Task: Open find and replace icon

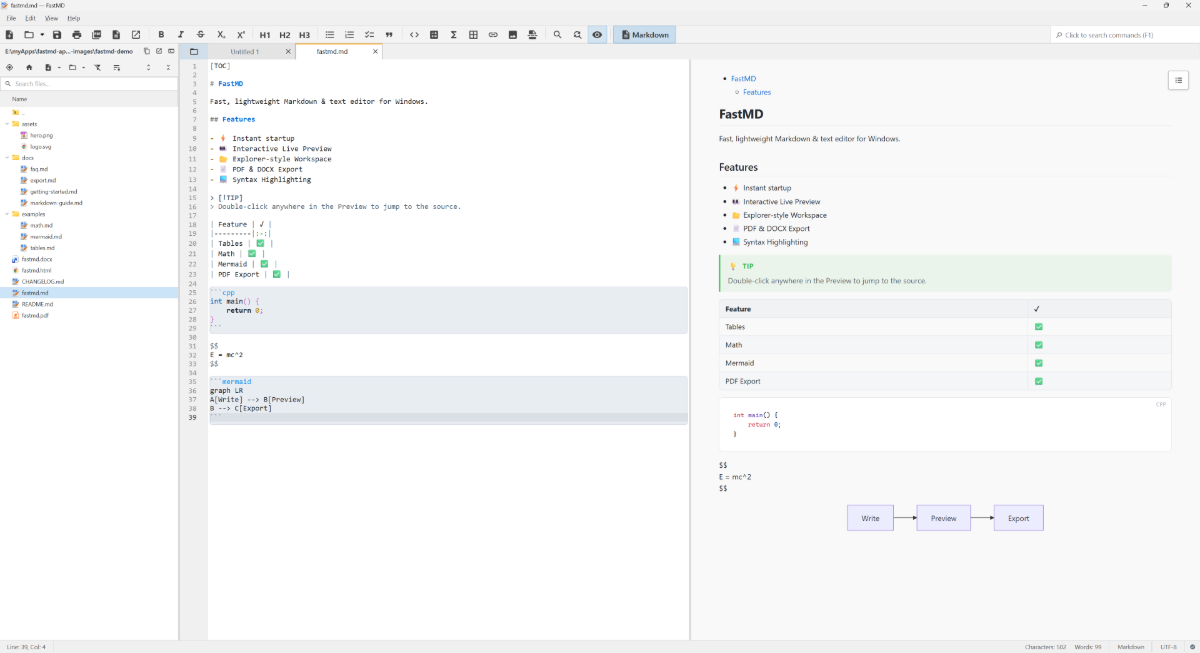Action: point(578,35)
